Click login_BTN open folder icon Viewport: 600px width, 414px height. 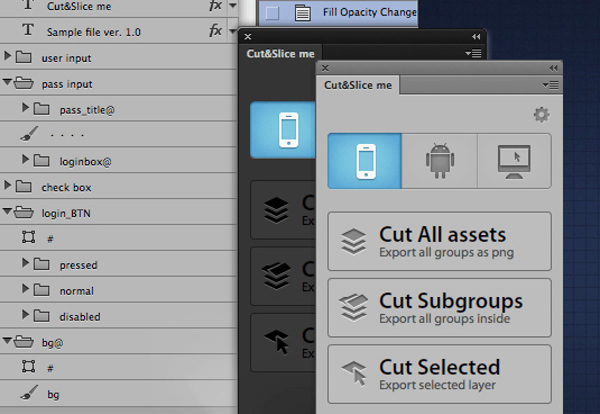tap(24, 212)
